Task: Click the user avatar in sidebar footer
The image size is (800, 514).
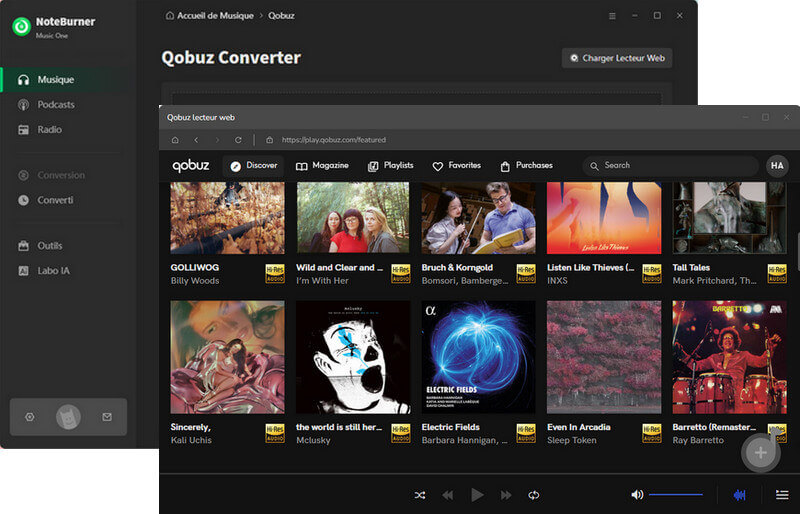Action: coord(68,417)
